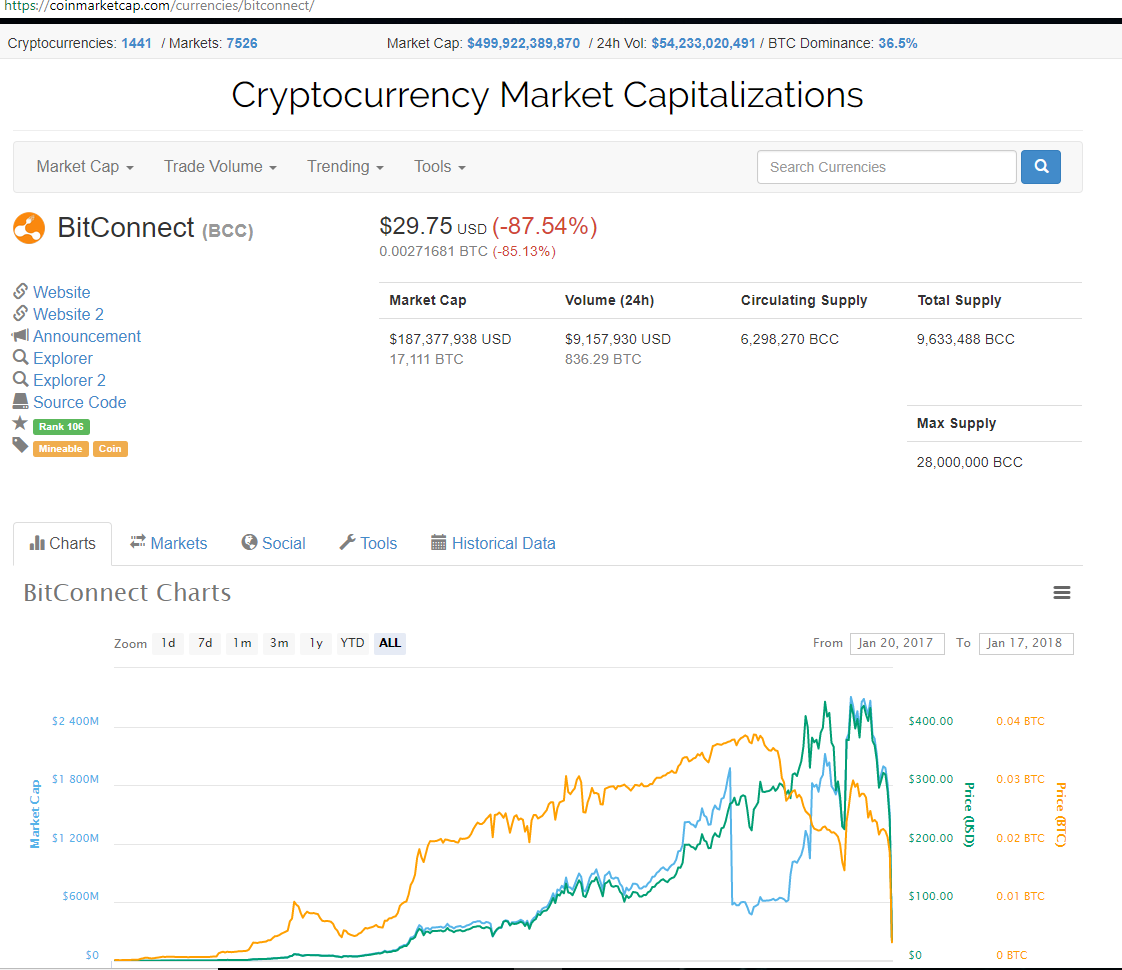Click the 24h Vol value $54,233,020,491
The image size is (1122, 970).
point(703,44)
